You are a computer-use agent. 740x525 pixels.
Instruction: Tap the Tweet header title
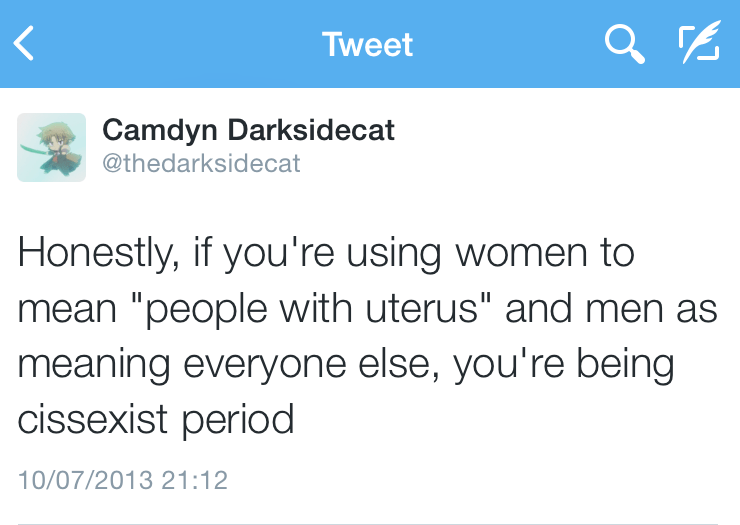point(367,45)
